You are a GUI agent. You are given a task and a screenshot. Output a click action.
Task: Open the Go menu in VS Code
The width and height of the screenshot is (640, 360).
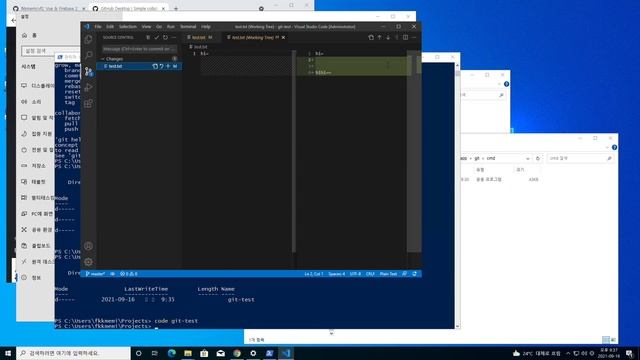pyautogui.click(x=159, y=27)
